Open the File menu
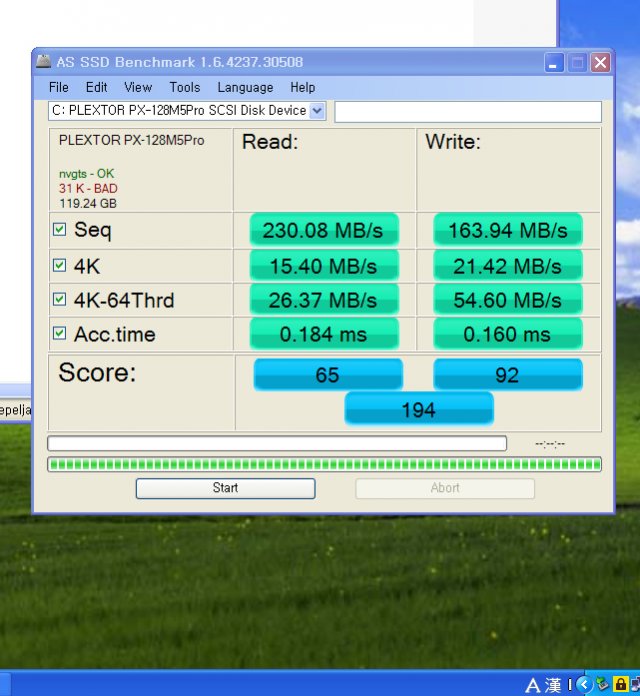 click(x=59, y=87)
